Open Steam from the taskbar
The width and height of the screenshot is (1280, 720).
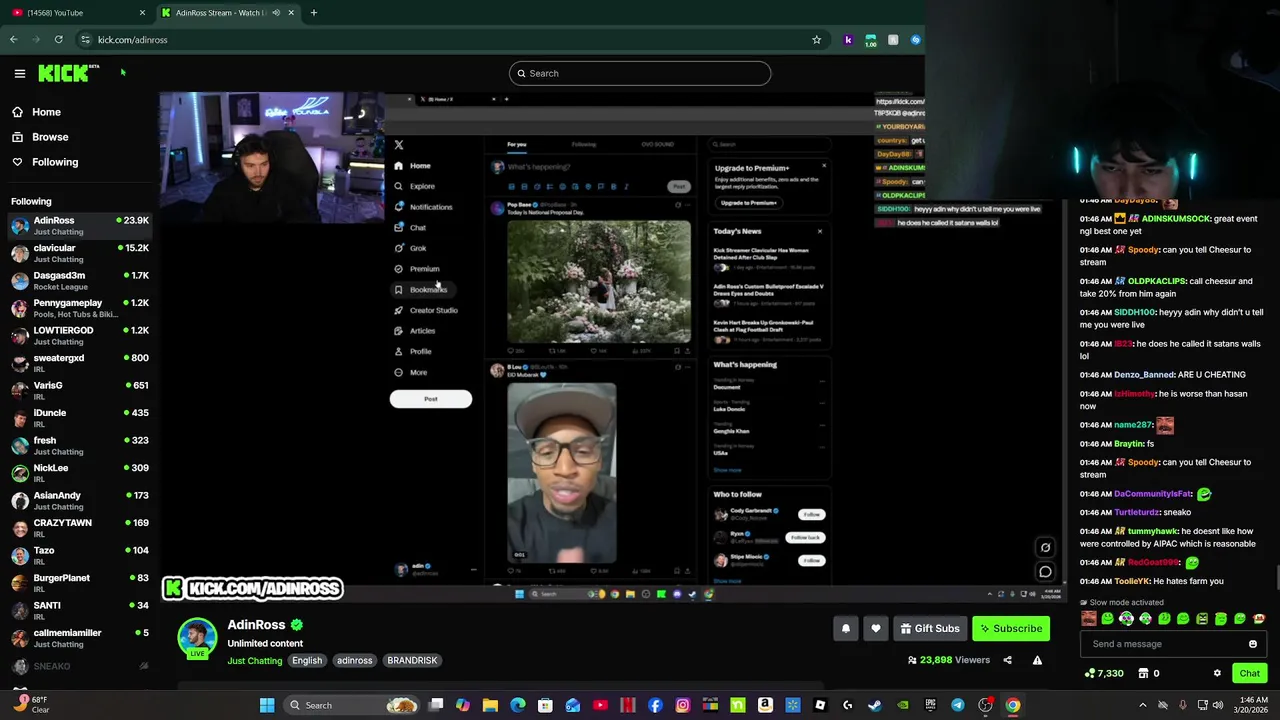tap(875, 705)
